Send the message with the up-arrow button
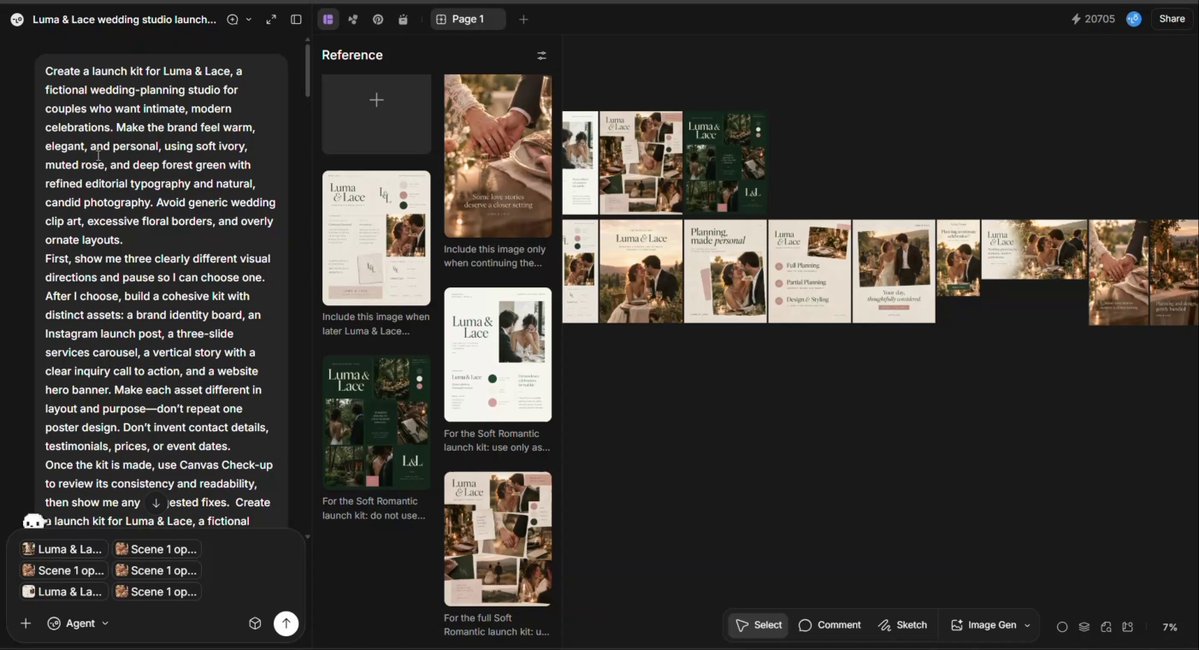The width and height of the screenshot is (1199, 650). (286, 623)
